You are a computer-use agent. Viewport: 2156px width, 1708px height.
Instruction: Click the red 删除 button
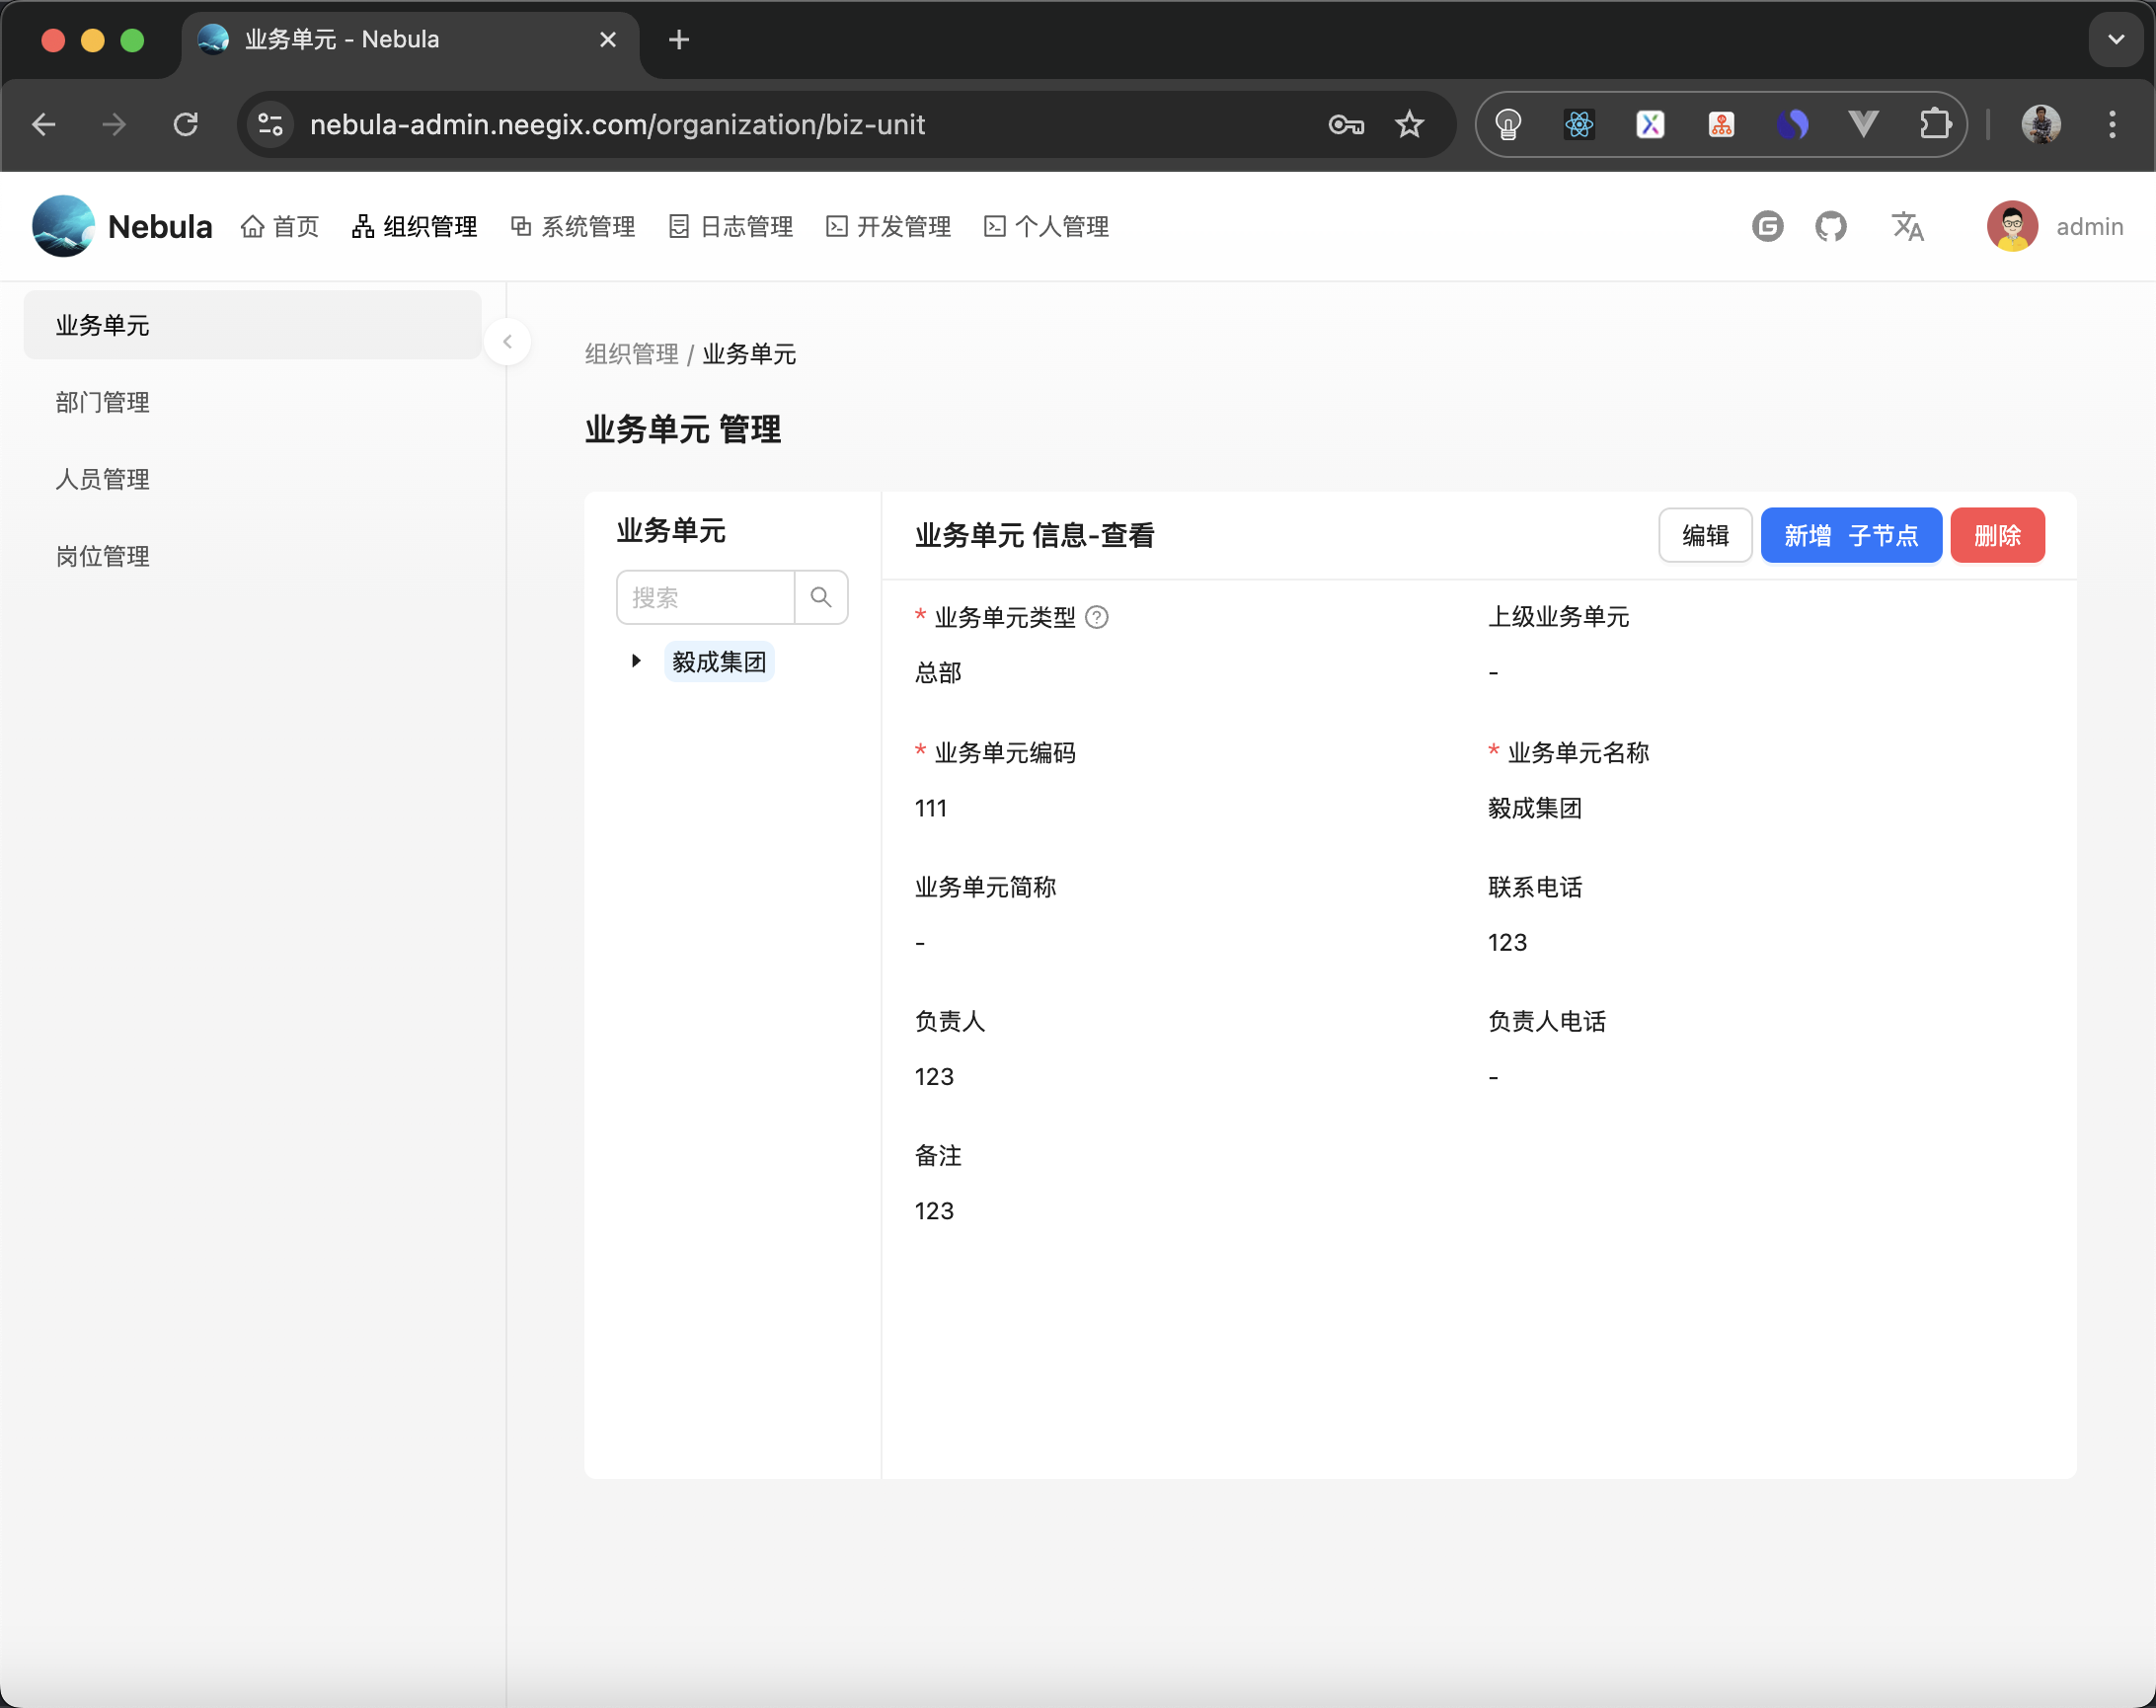[1997, 535]
